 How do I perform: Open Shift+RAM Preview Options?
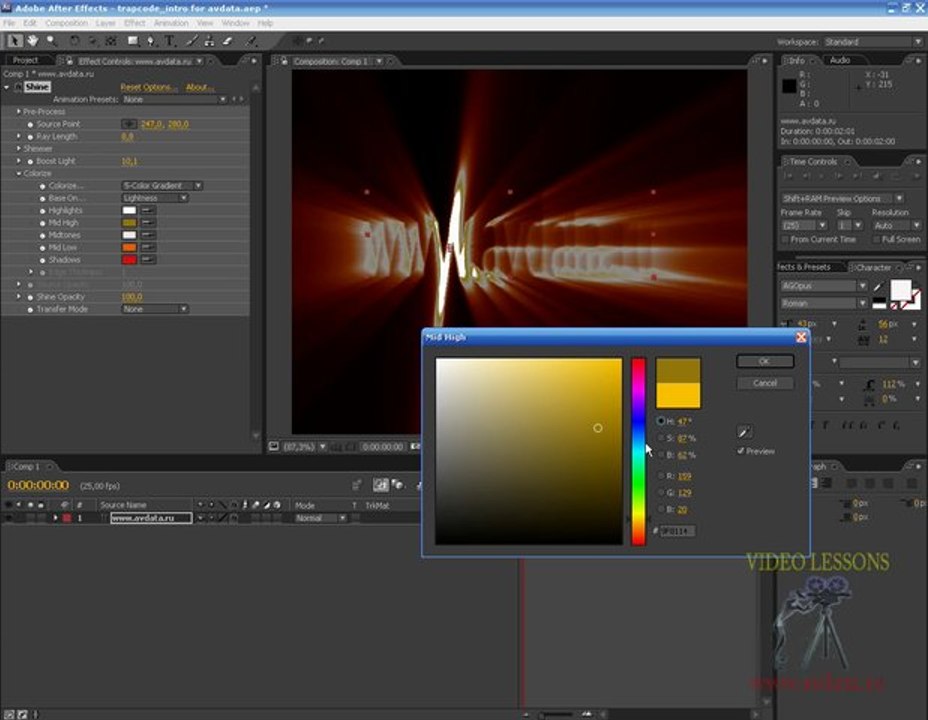[841, 198]
